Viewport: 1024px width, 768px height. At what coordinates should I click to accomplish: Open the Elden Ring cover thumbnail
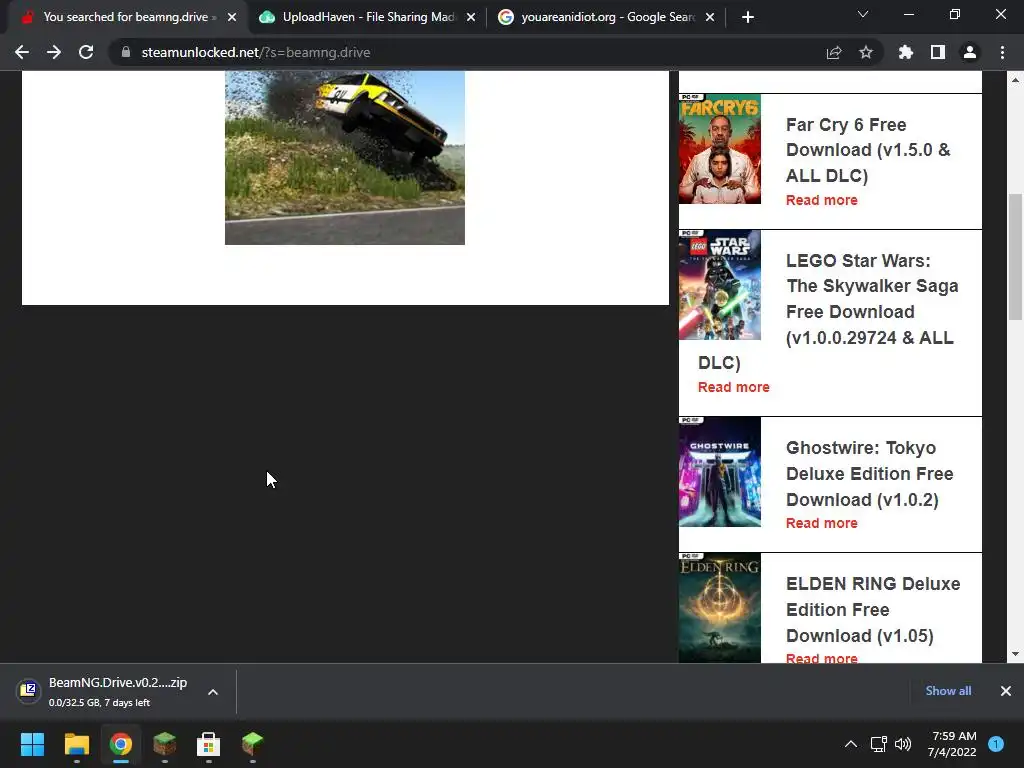click(720, 608)
